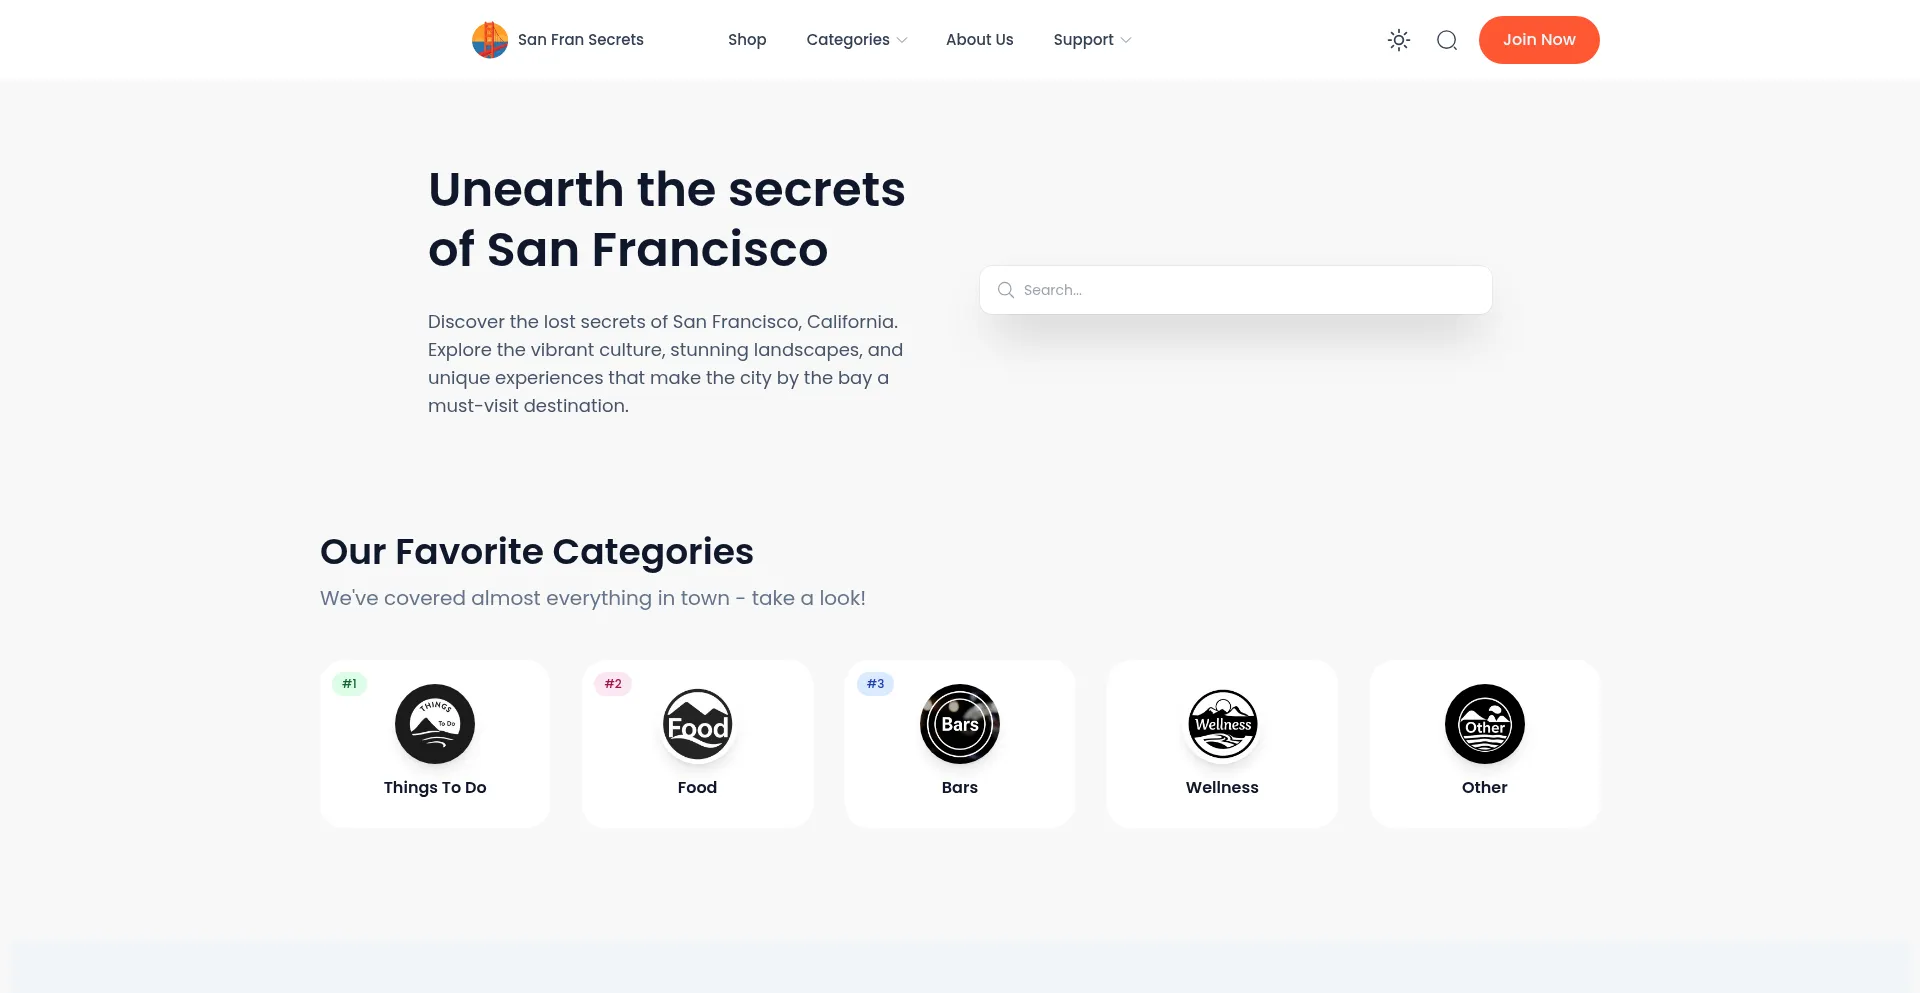Click the #2 pink rank badge
The width and height of the screenshot is (1920, 993).
pyautogui.click(x=613, y=684)
